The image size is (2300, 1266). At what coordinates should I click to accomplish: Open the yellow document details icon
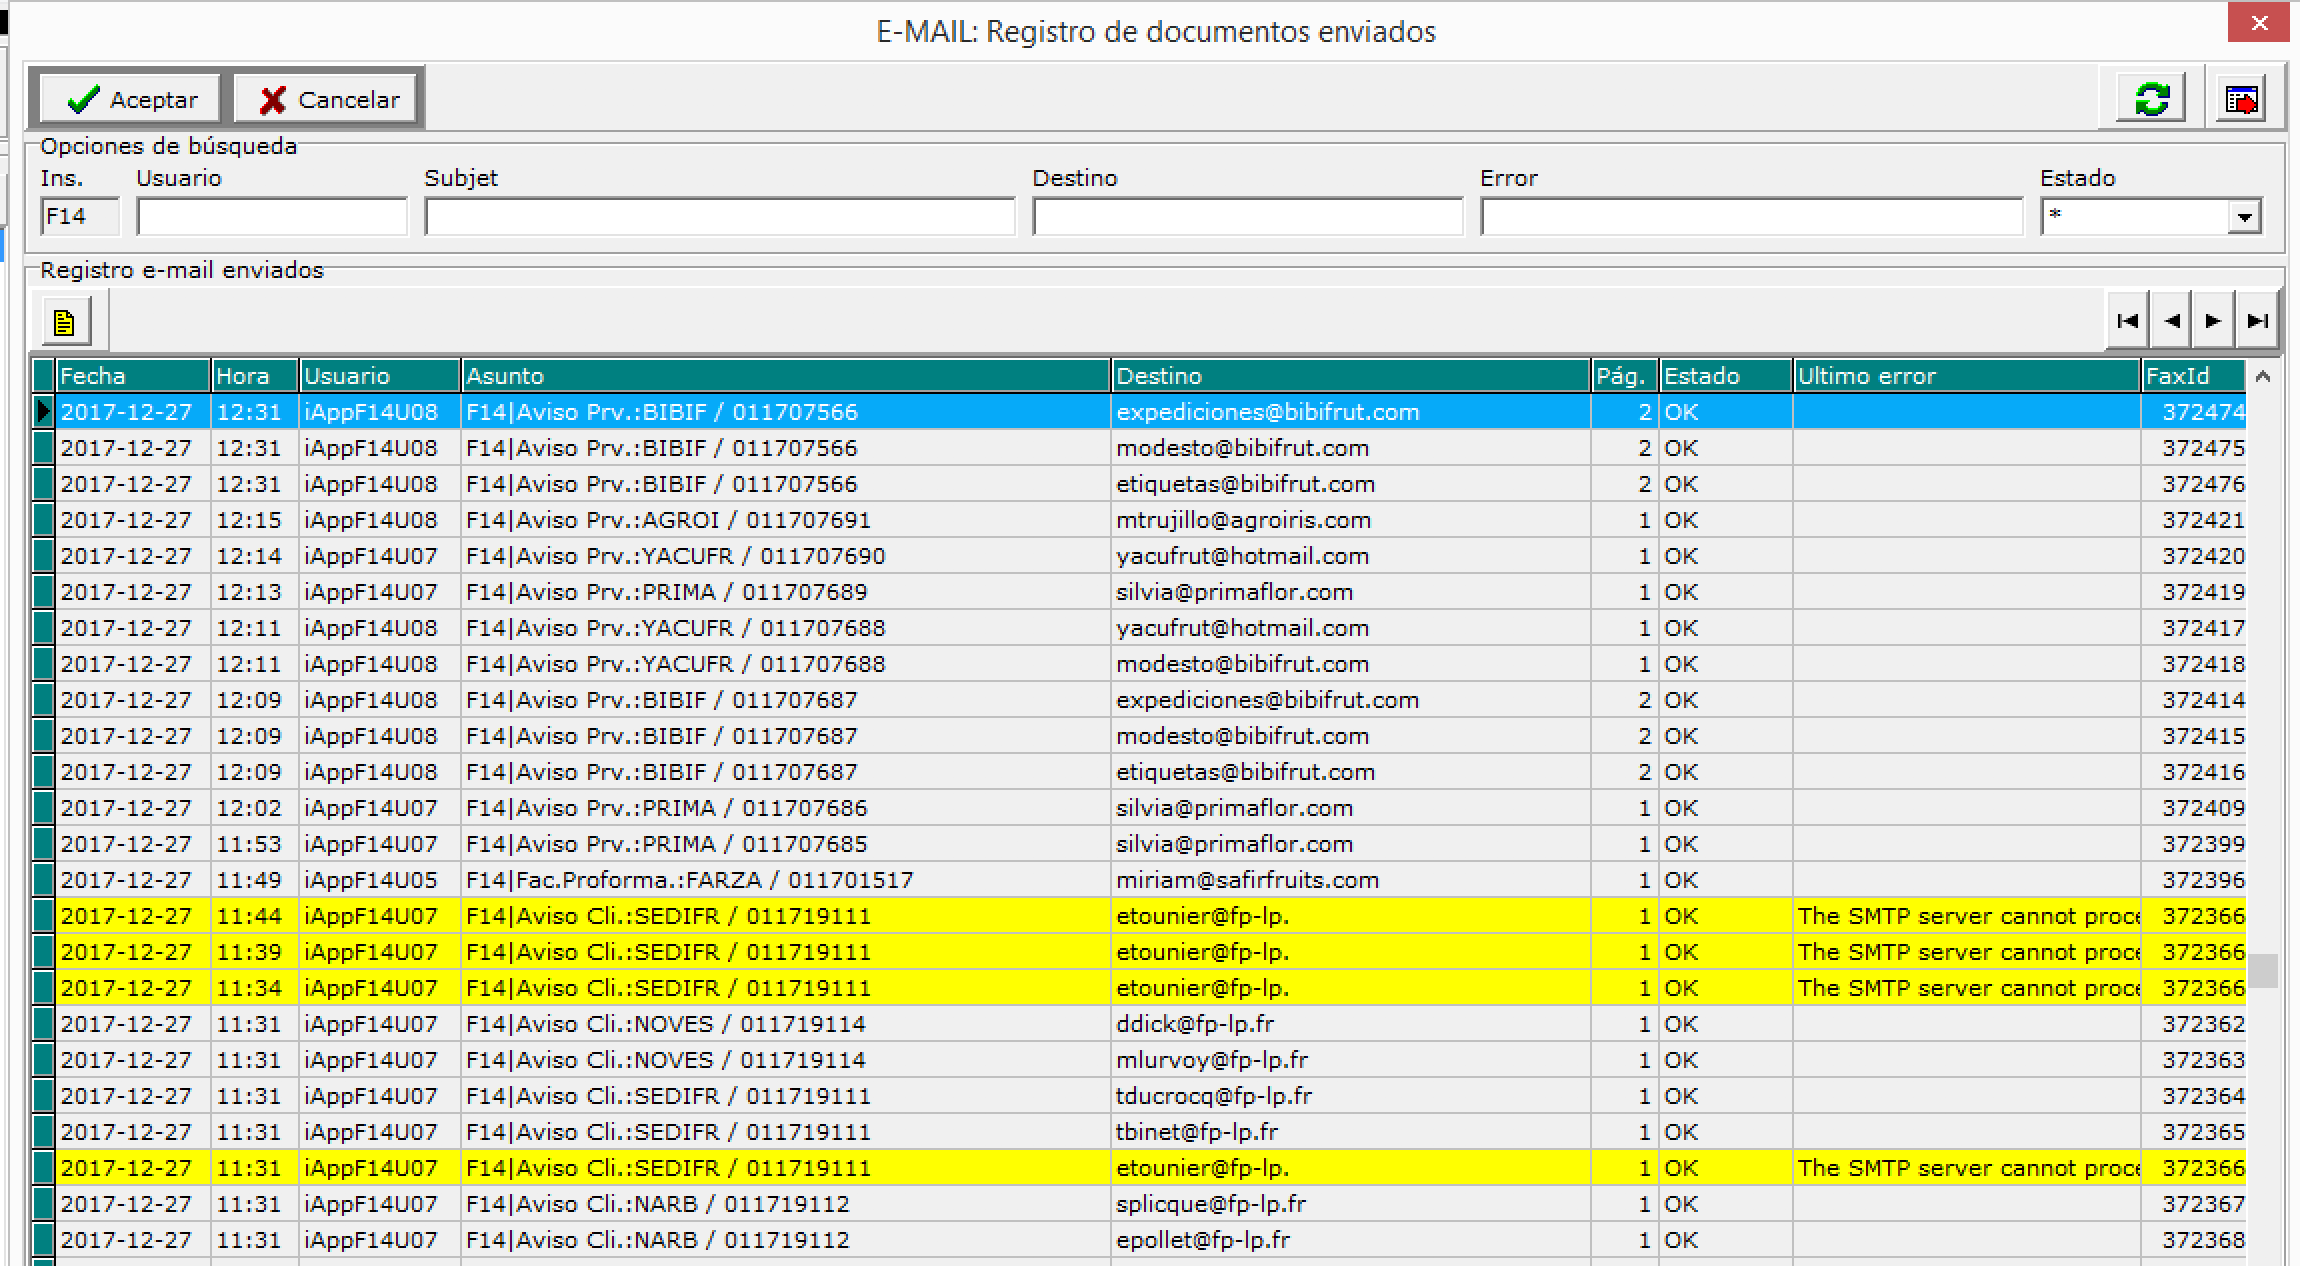click(65, 322)
